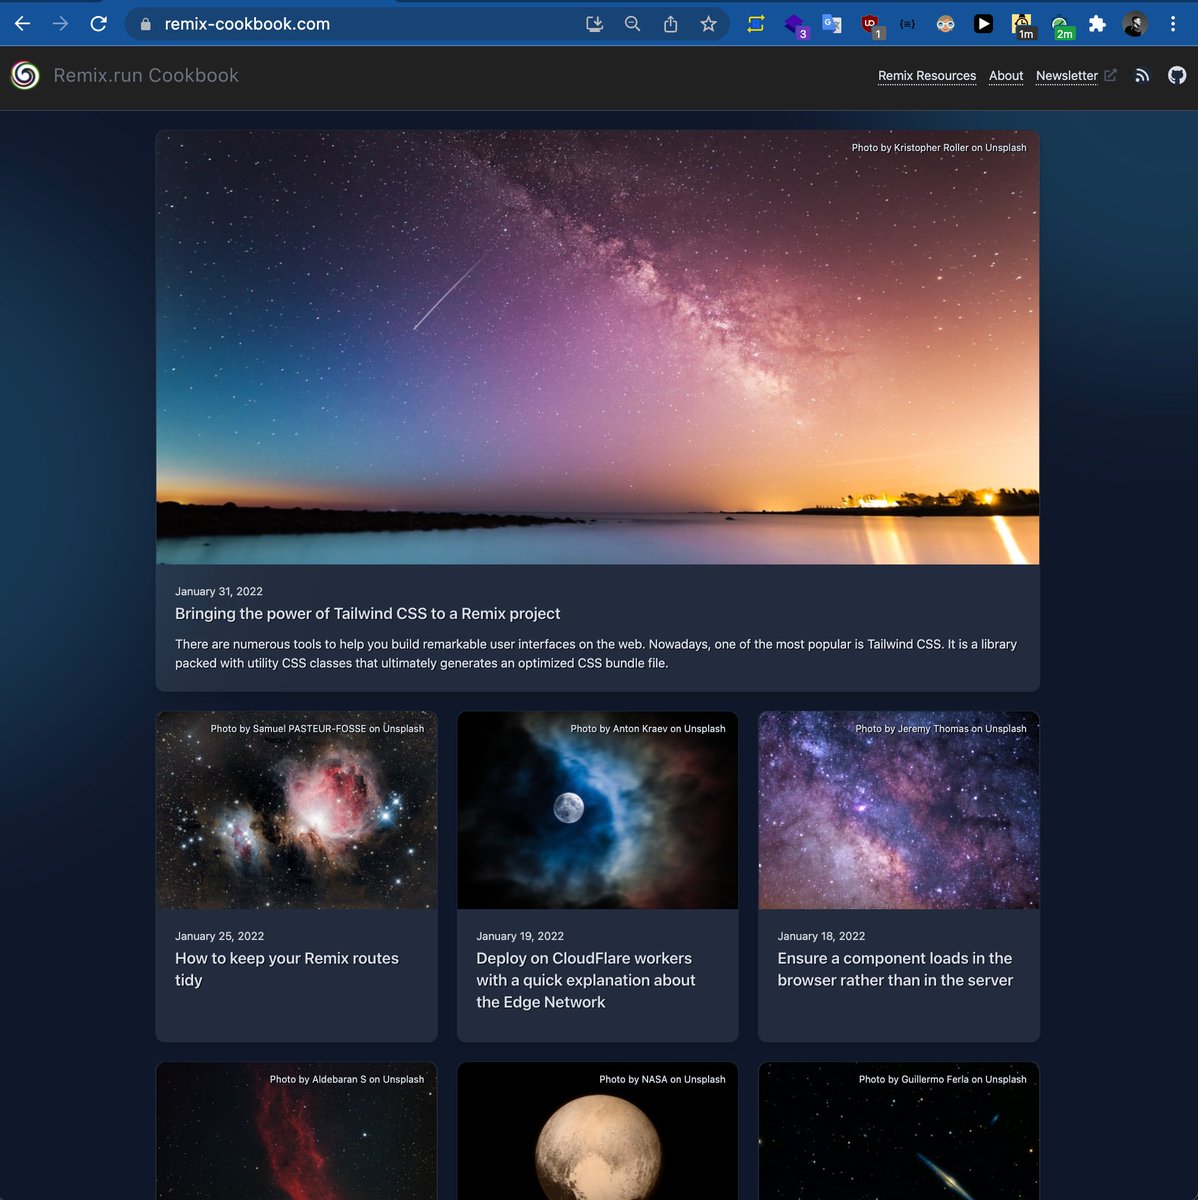Image resolution: width=1198 pixels, height=1200 pixels.
Task: Click the Kristopher Roller photo credit
Action: coord(939,147)
